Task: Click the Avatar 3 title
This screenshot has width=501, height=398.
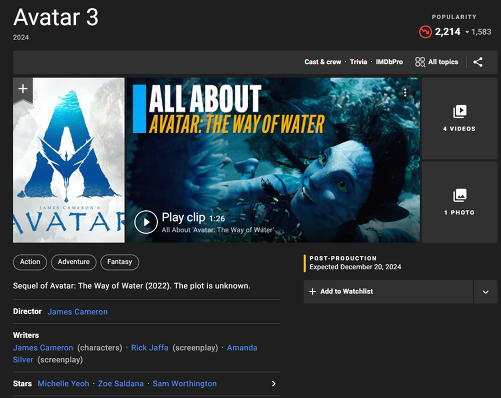Action: (56, 17)
